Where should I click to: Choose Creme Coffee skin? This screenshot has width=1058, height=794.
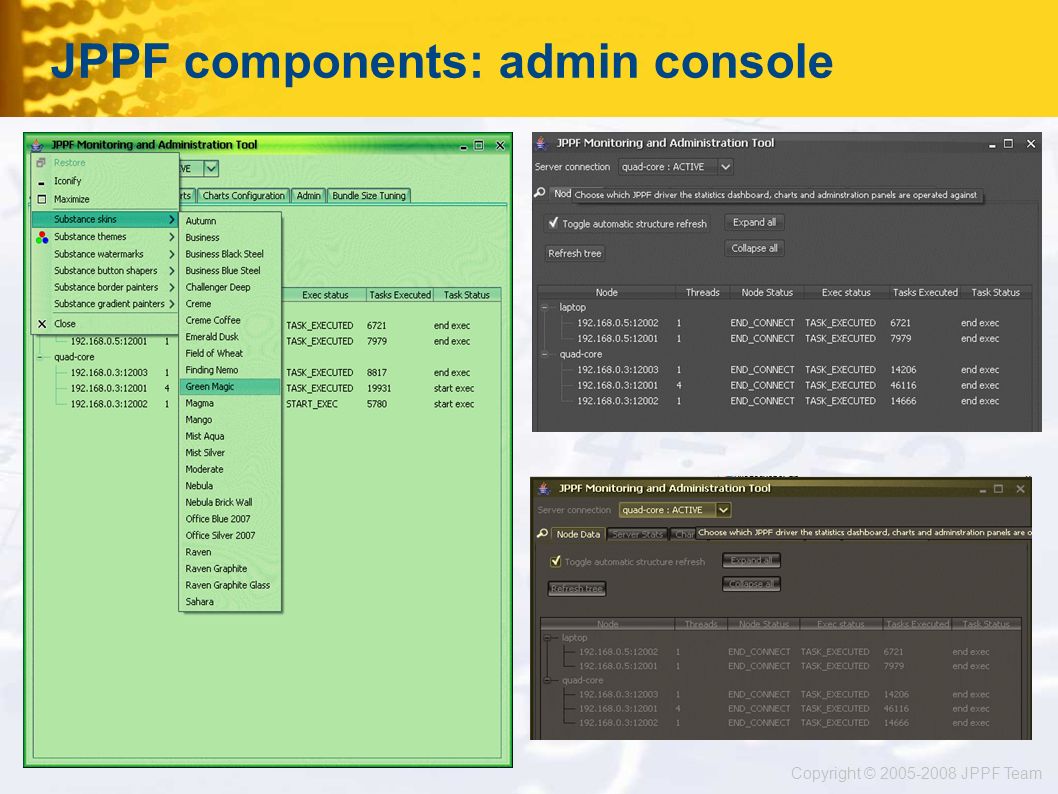click(230, 320)
